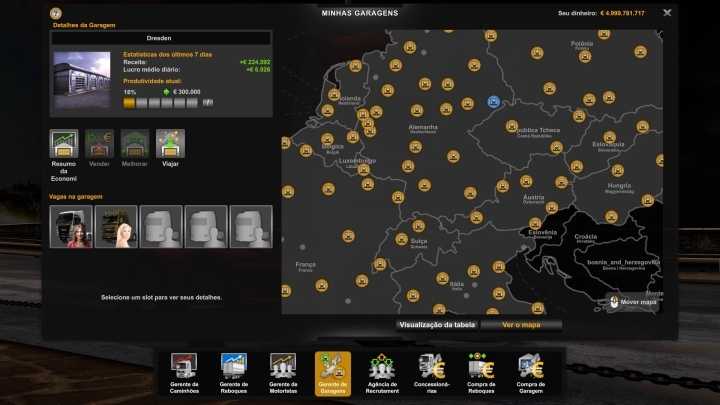Click garage marker beside República Tcheca label
Screen dimensions: 720x405
(x=512, y=126)
